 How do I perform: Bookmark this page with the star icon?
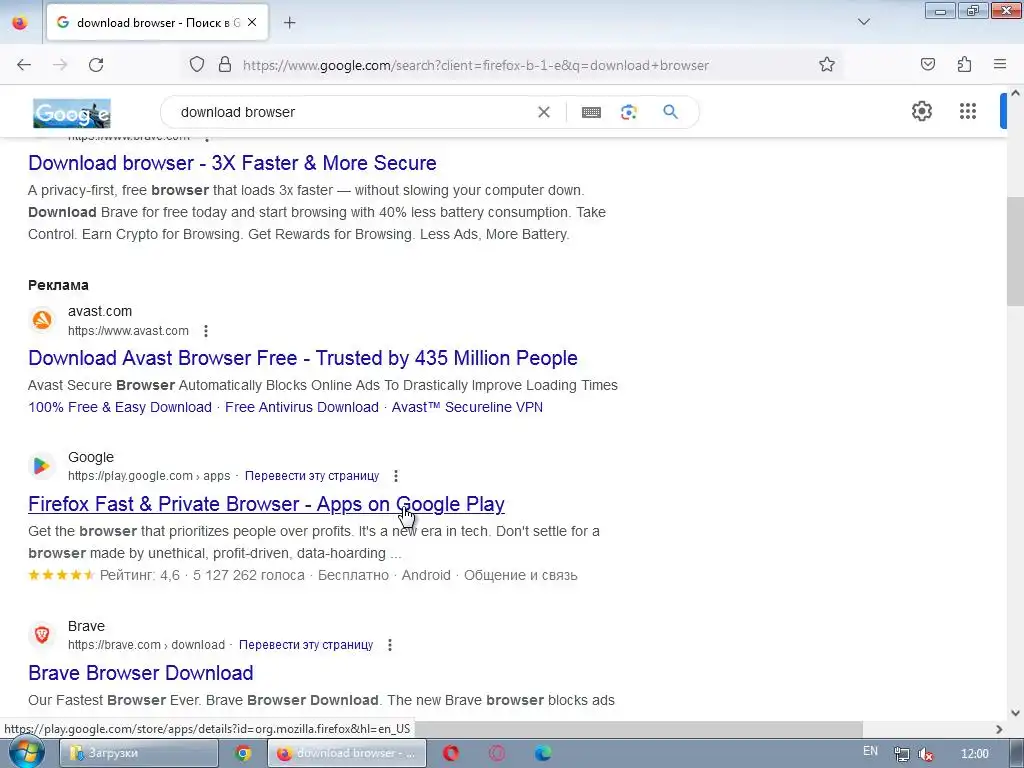(827, 65)
